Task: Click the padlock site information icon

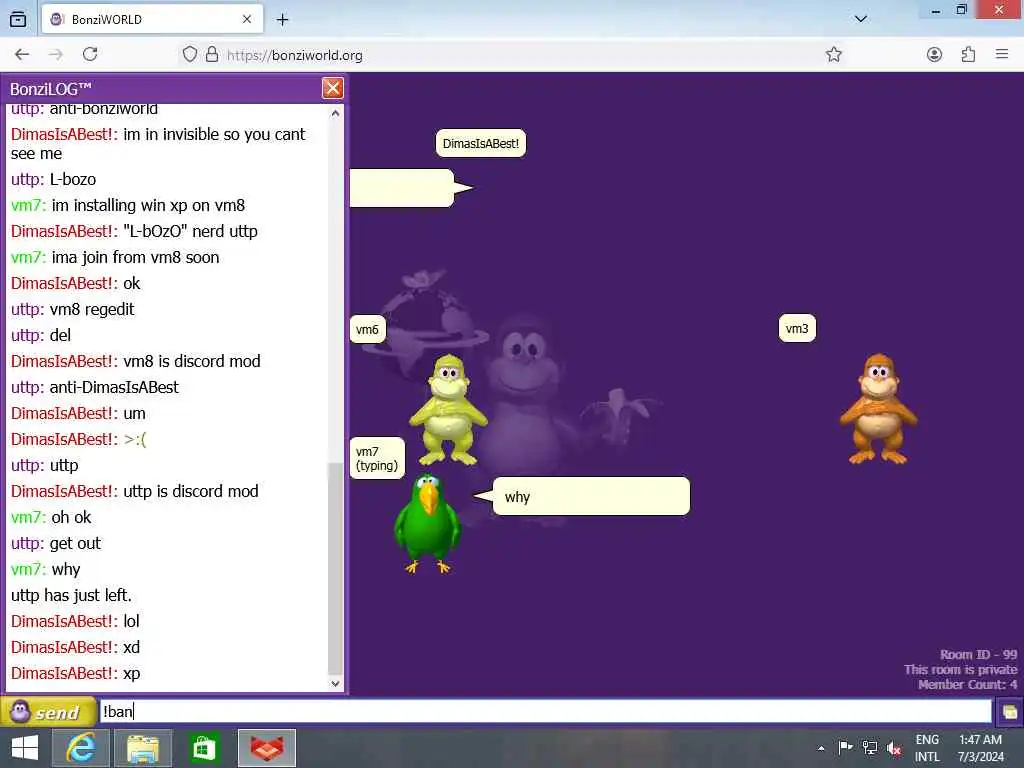Action: (x=212, y=54)
